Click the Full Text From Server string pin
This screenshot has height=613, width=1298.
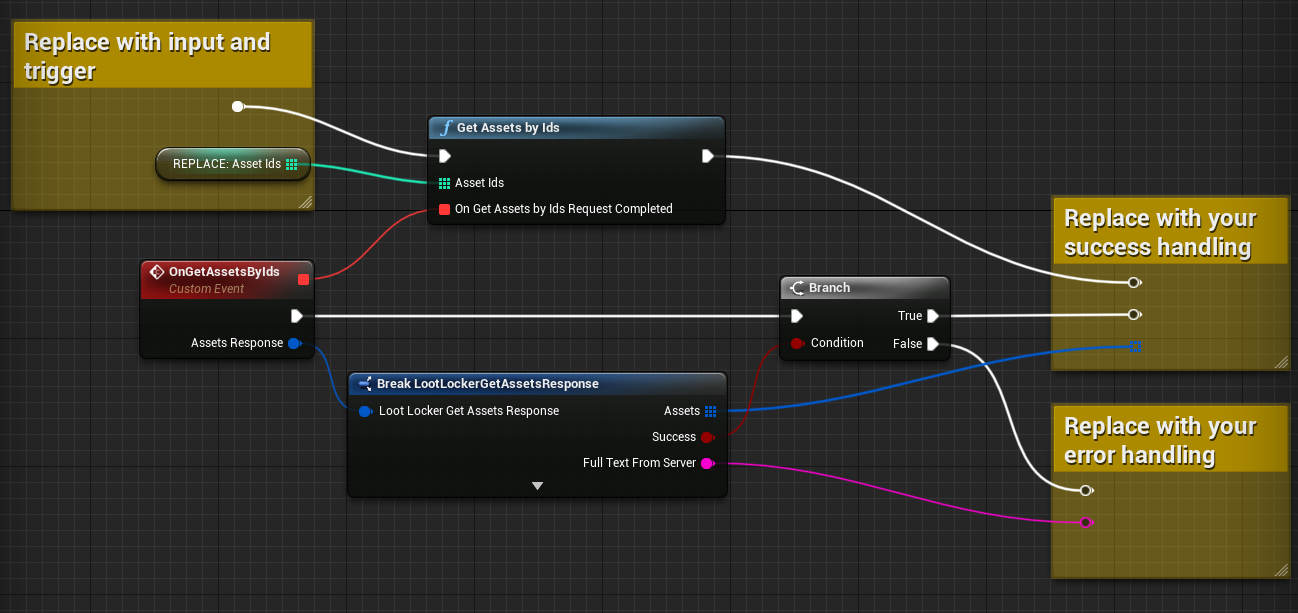707,463
